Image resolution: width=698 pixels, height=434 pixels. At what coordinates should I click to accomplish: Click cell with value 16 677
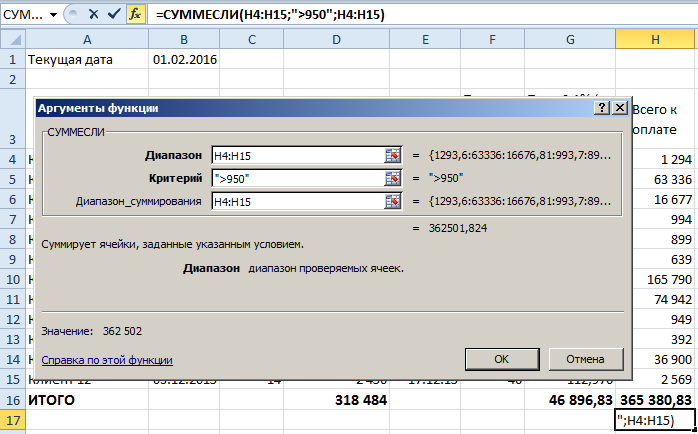click(663, 199)
